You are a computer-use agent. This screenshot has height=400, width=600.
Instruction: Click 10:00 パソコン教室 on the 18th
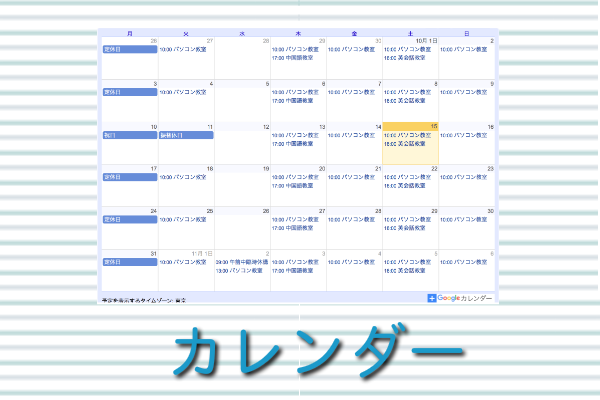pos(185,177)
